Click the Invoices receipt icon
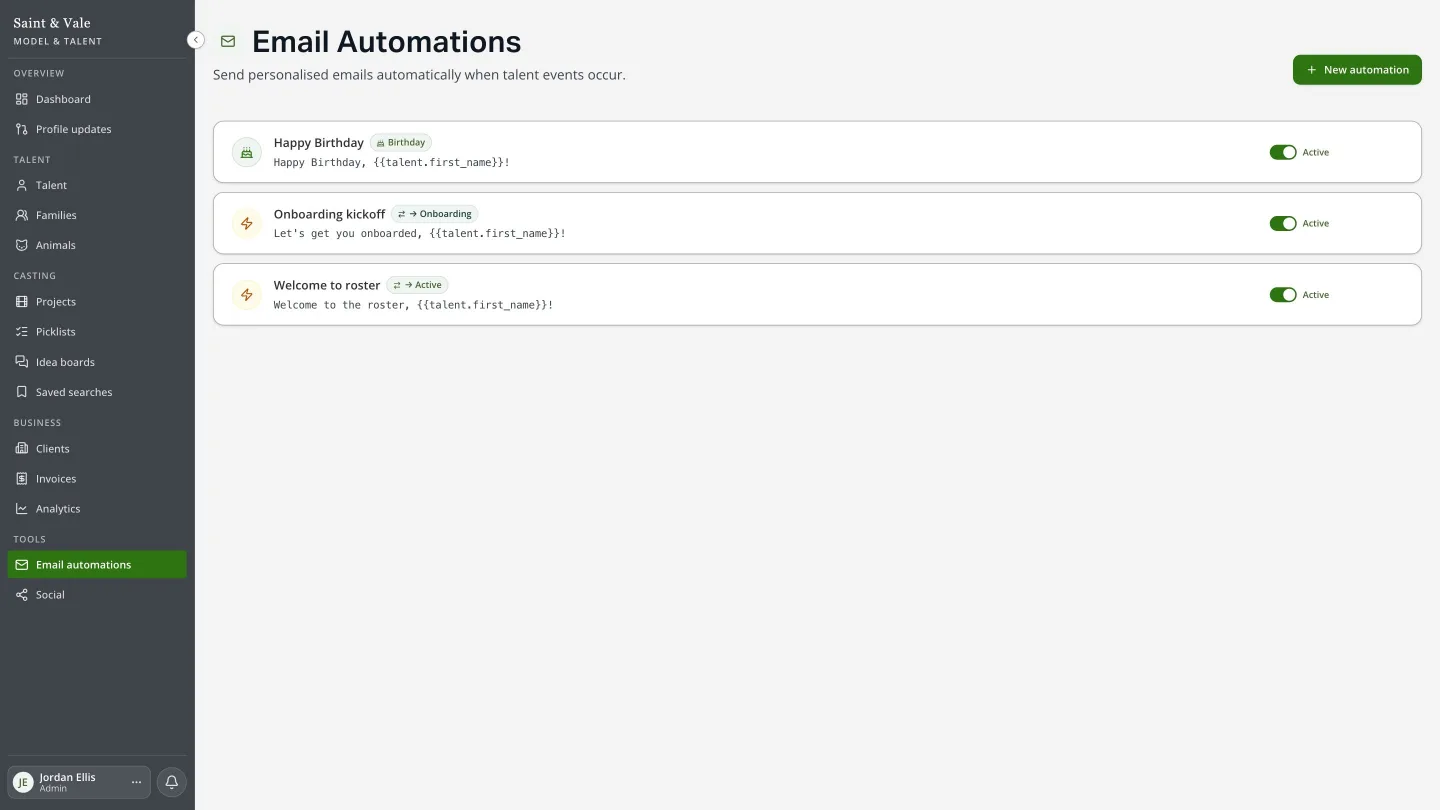1440x810 pixels. [x=22, y=479]
